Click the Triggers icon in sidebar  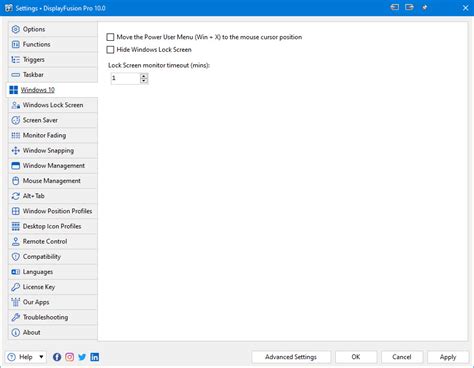15,60
